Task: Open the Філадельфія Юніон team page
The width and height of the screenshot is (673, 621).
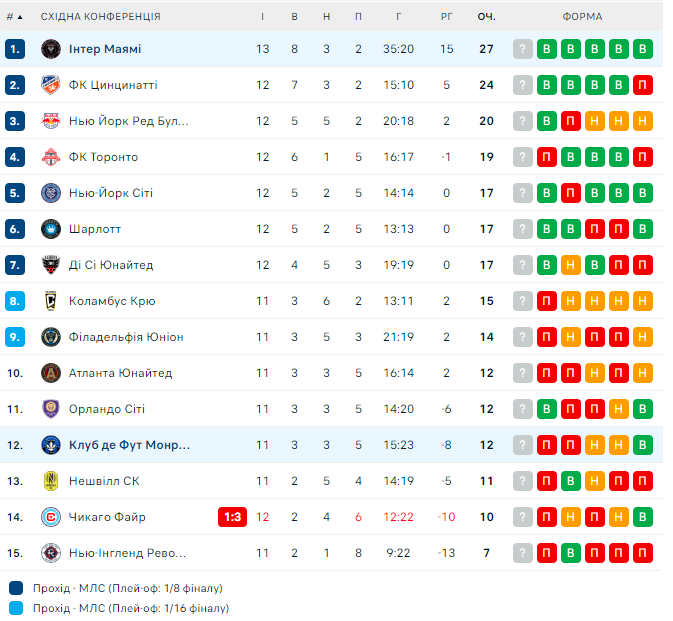Action: click(126, 337)
